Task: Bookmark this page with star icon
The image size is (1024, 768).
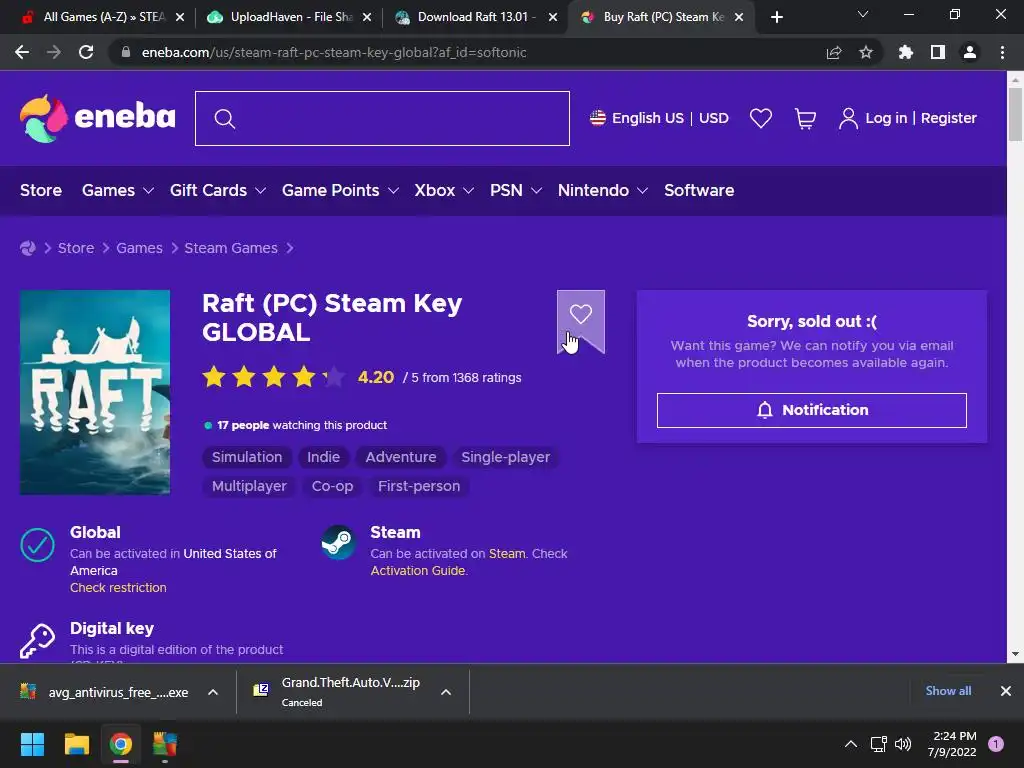Action: 865,52
